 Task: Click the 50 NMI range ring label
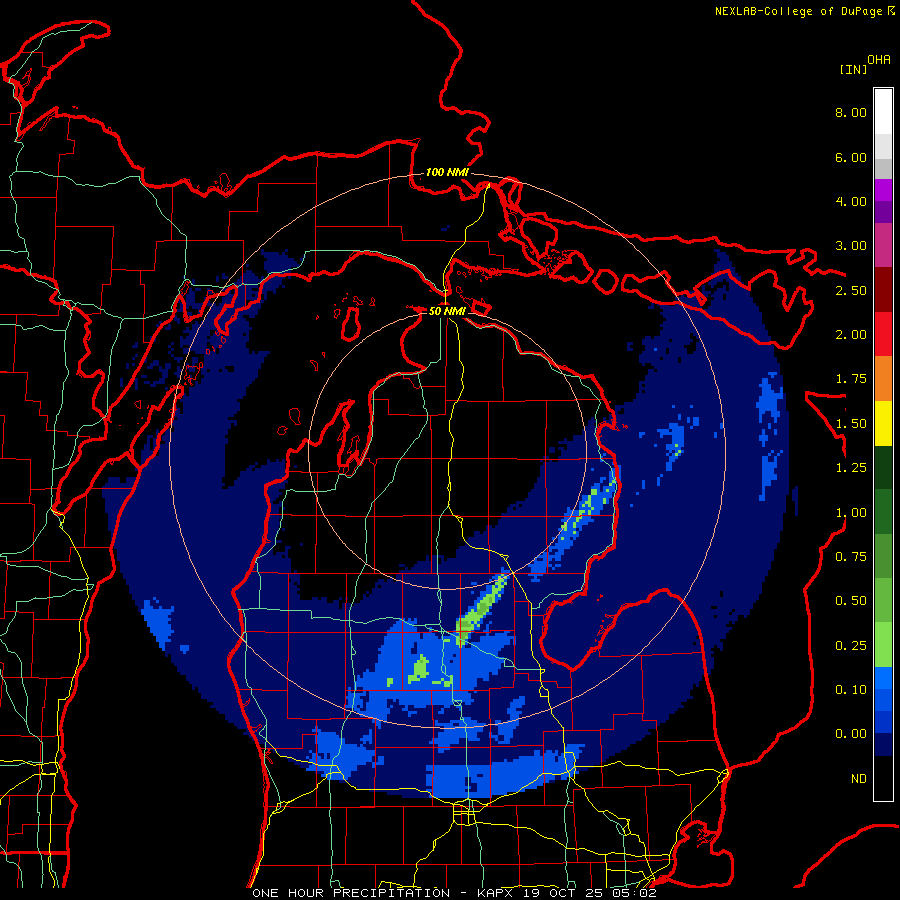click(x=447, y=311)
